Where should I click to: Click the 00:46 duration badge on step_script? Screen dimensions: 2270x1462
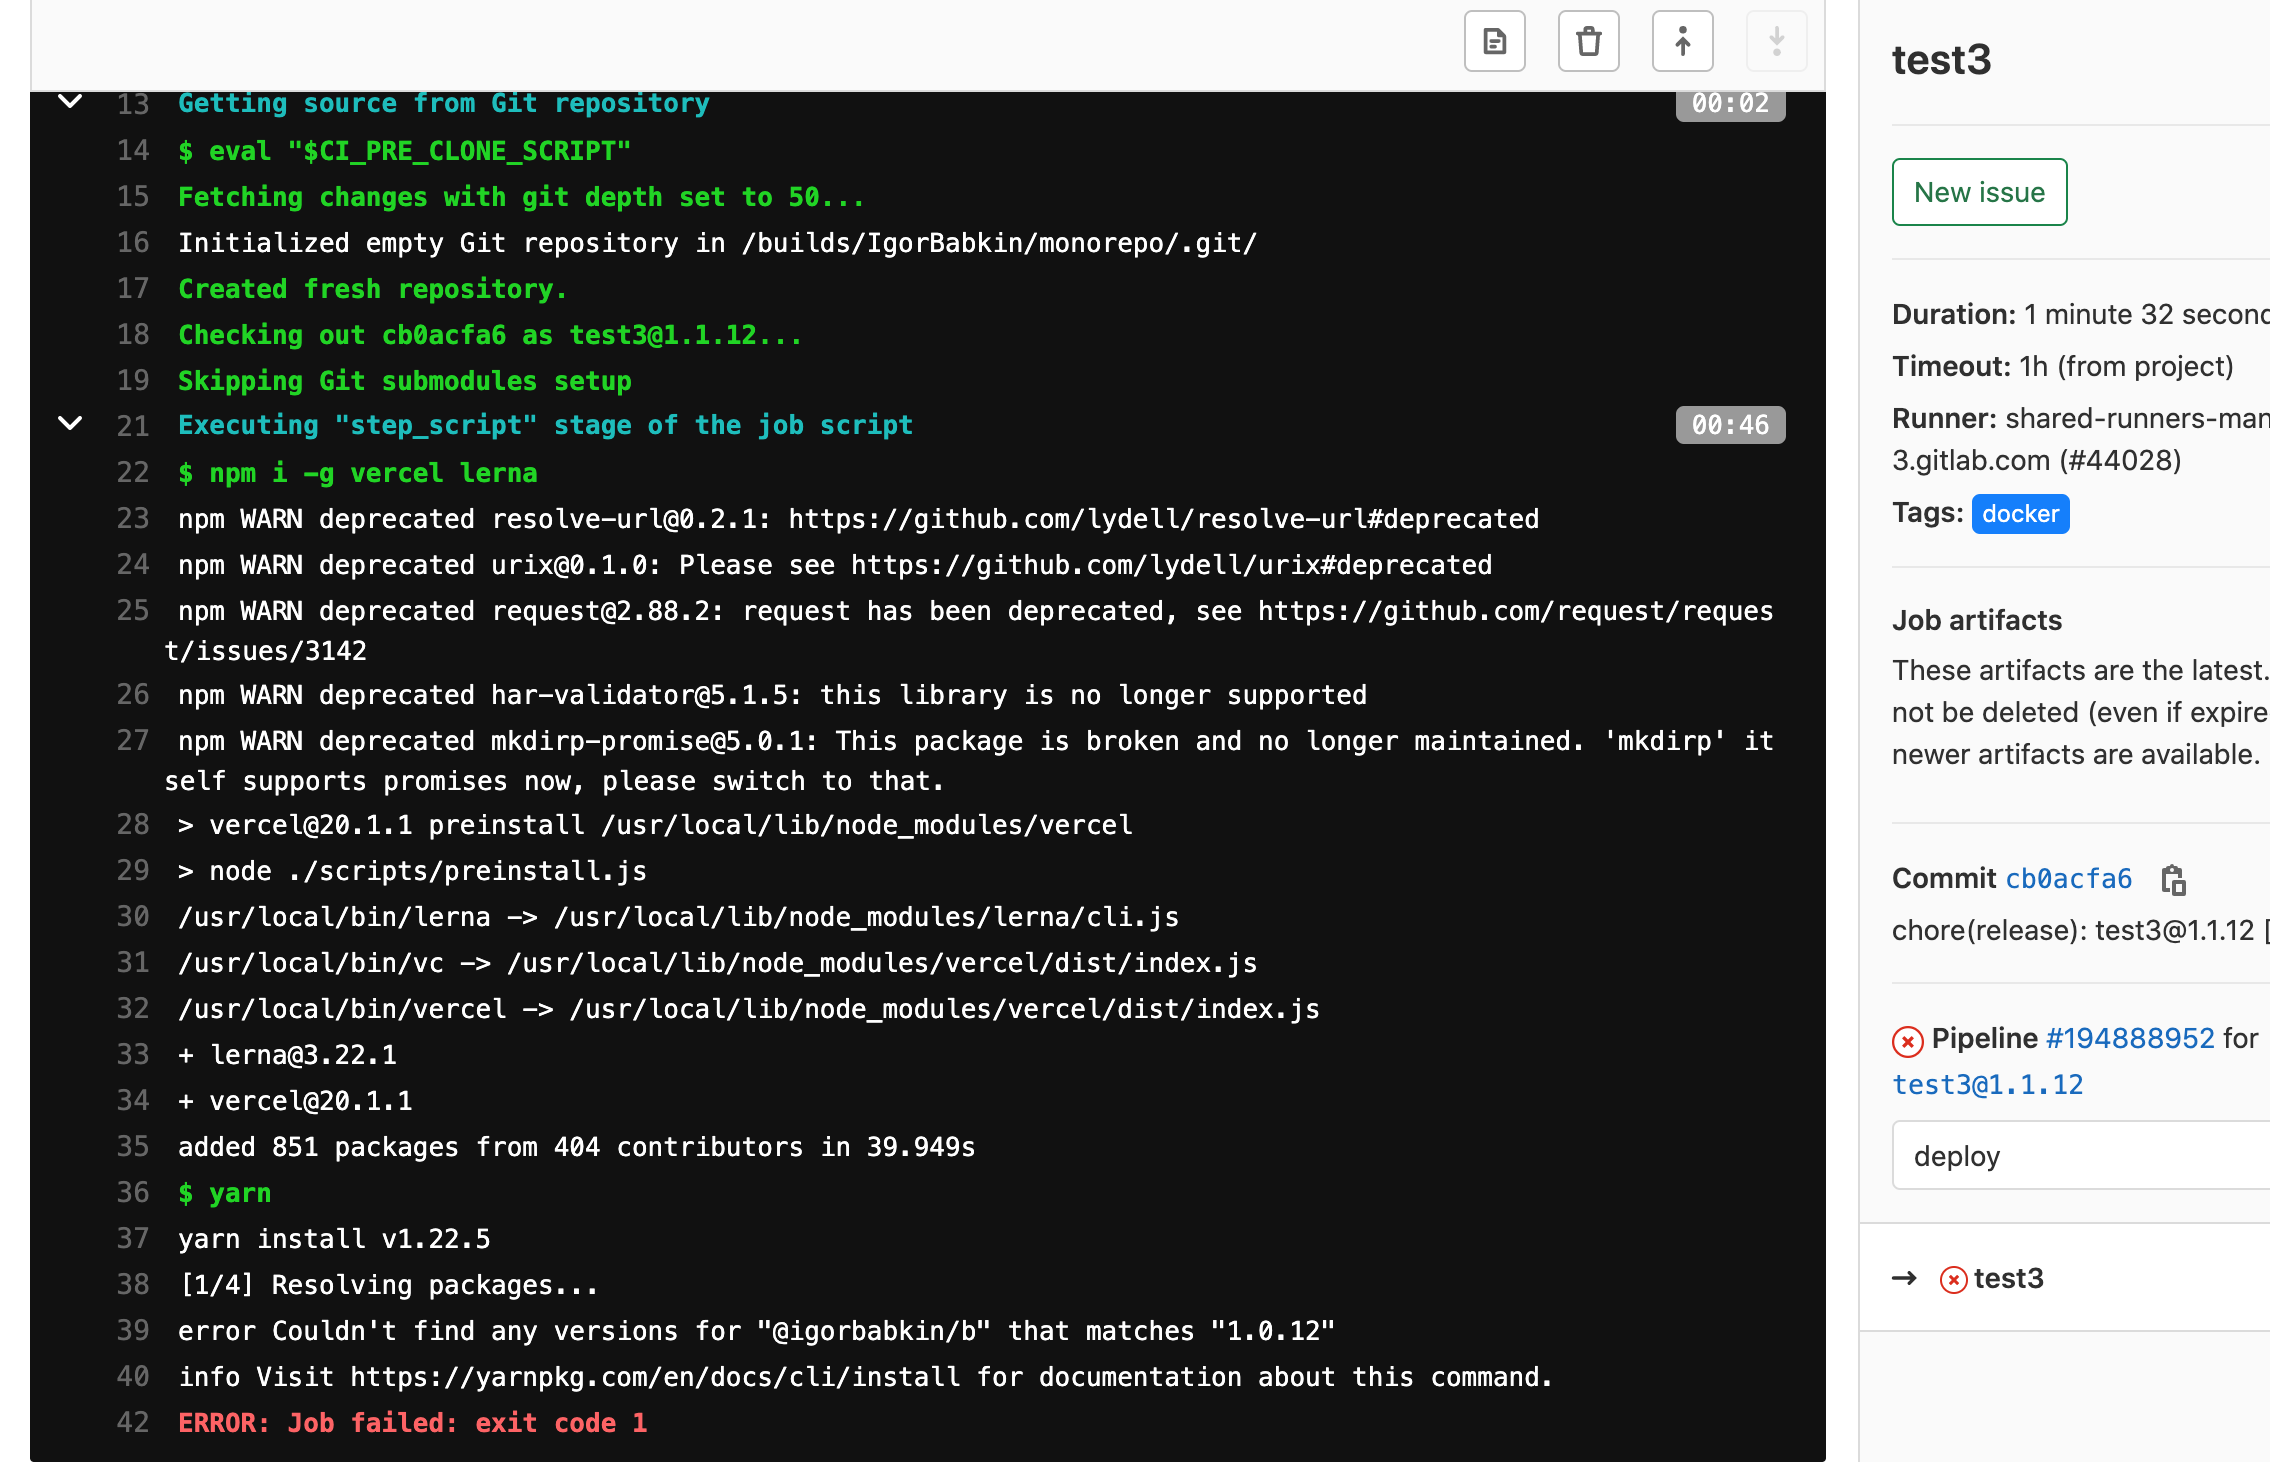coord(1729,424)
